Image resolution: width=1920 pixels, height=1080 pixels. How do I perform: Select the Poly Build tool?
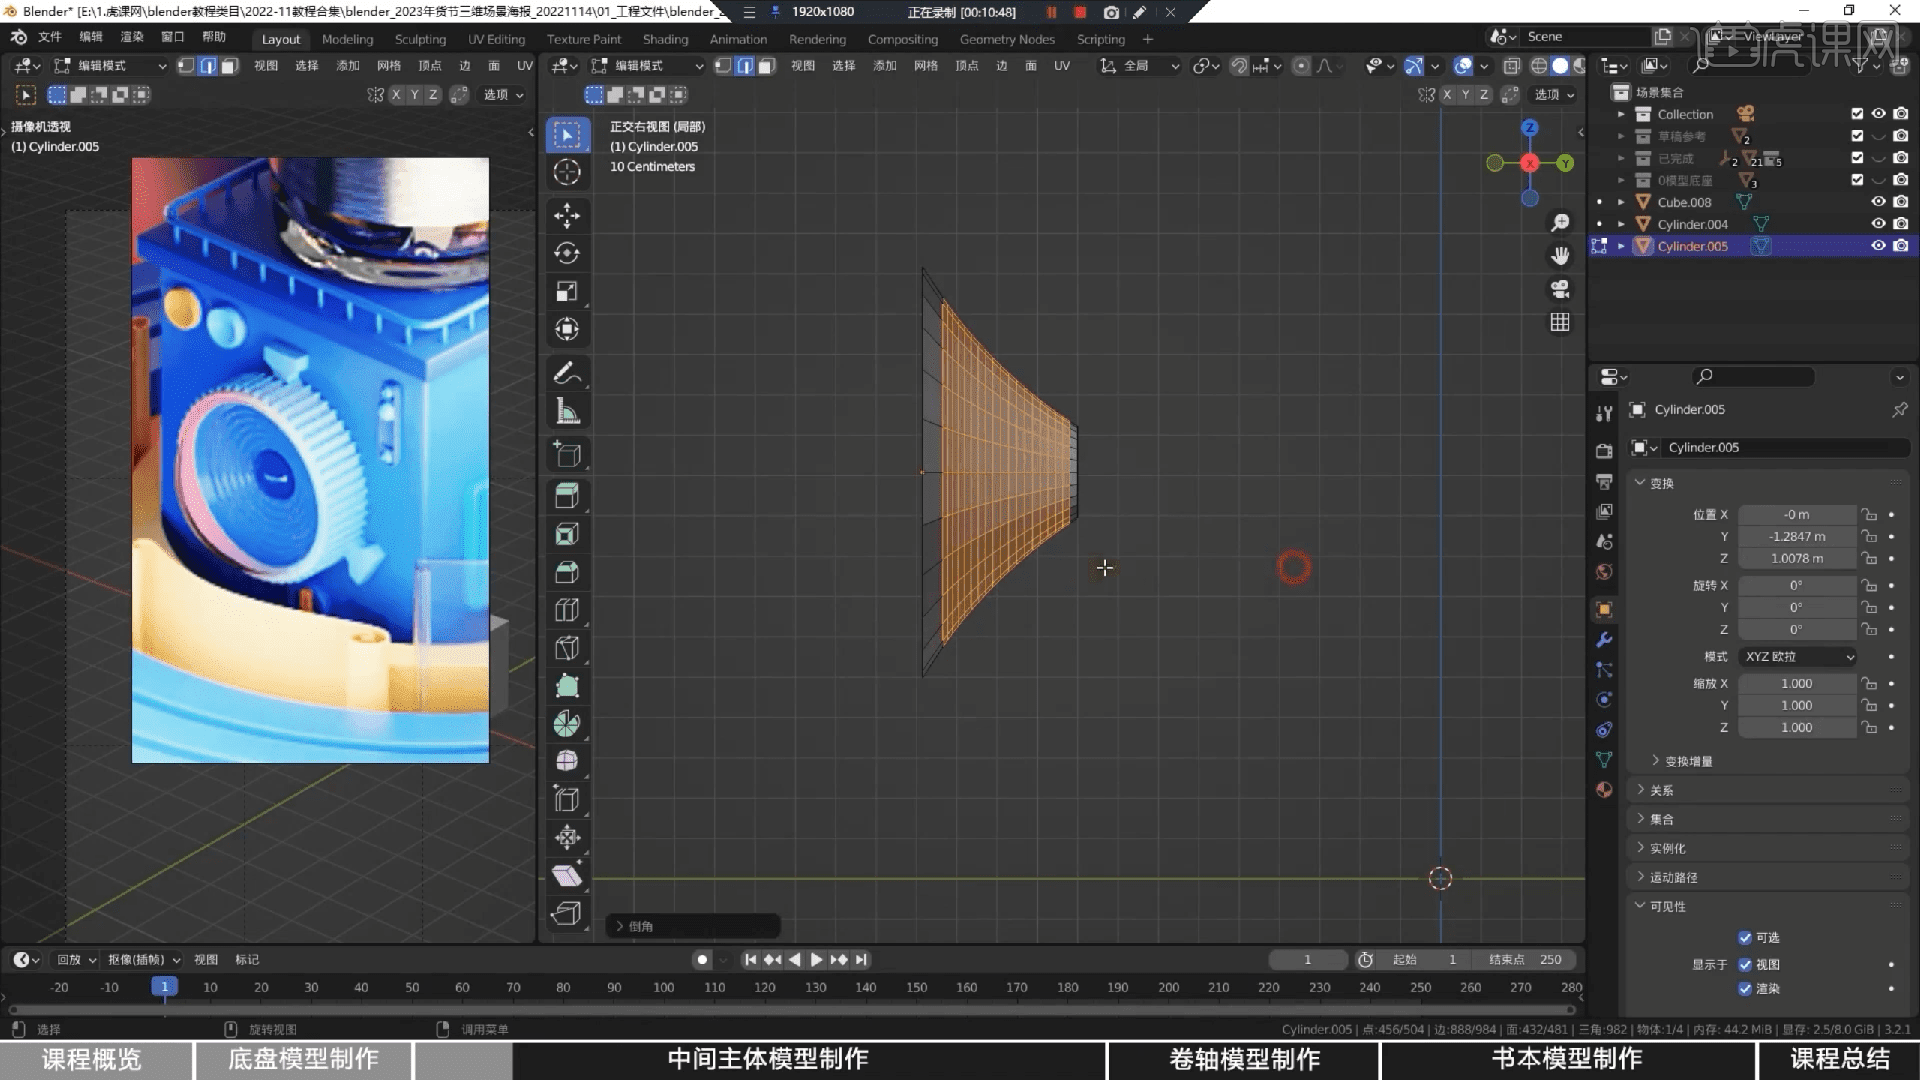pos(567,686)
